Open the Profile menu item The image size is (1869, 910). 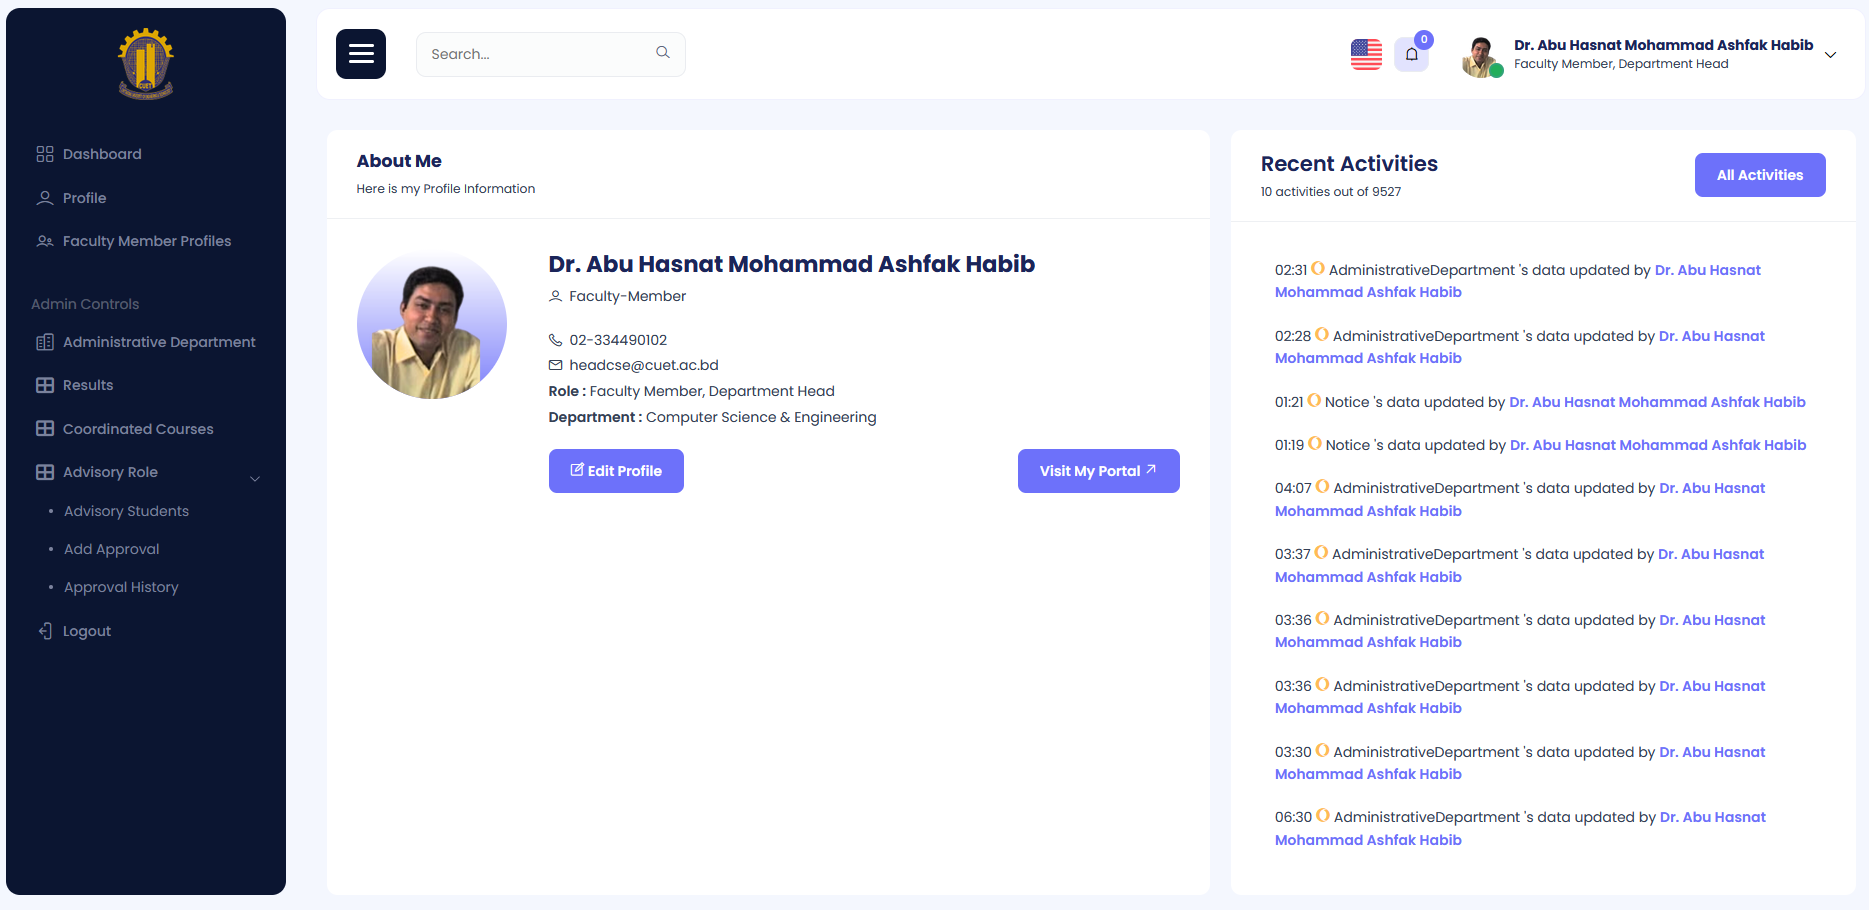[x=84, y=198]
